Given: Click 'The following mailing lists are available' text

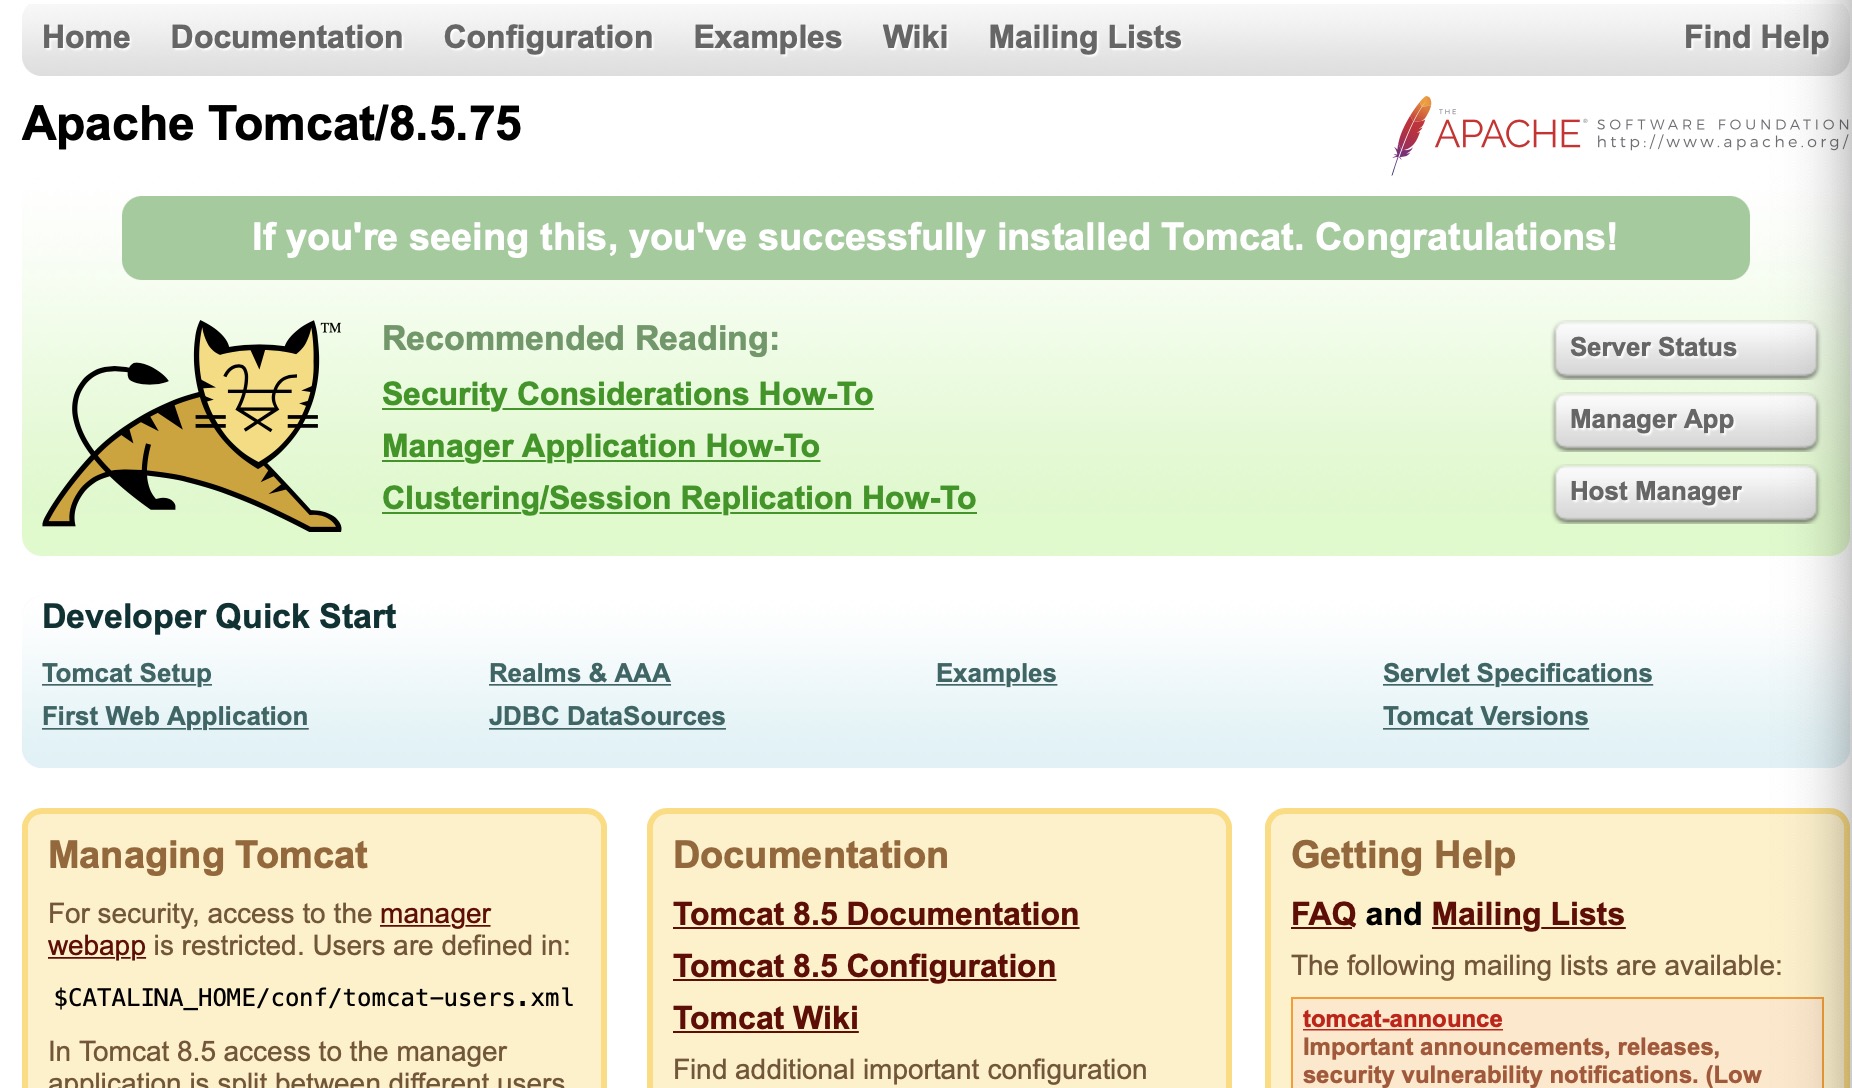Looking at the screenshot, I should point(1537,966).
